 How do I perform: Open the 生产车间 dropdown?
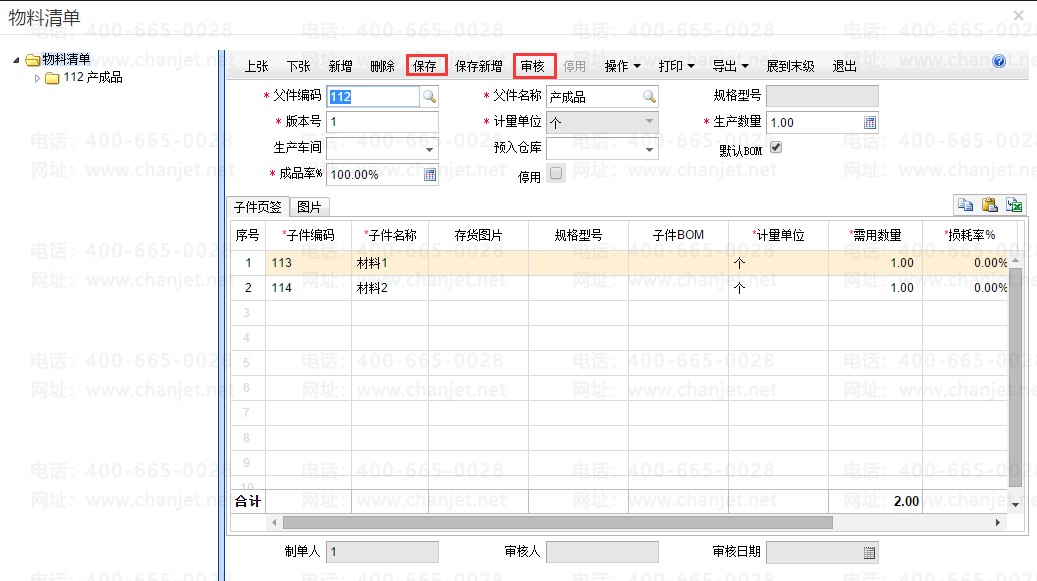tap(429, 149)
